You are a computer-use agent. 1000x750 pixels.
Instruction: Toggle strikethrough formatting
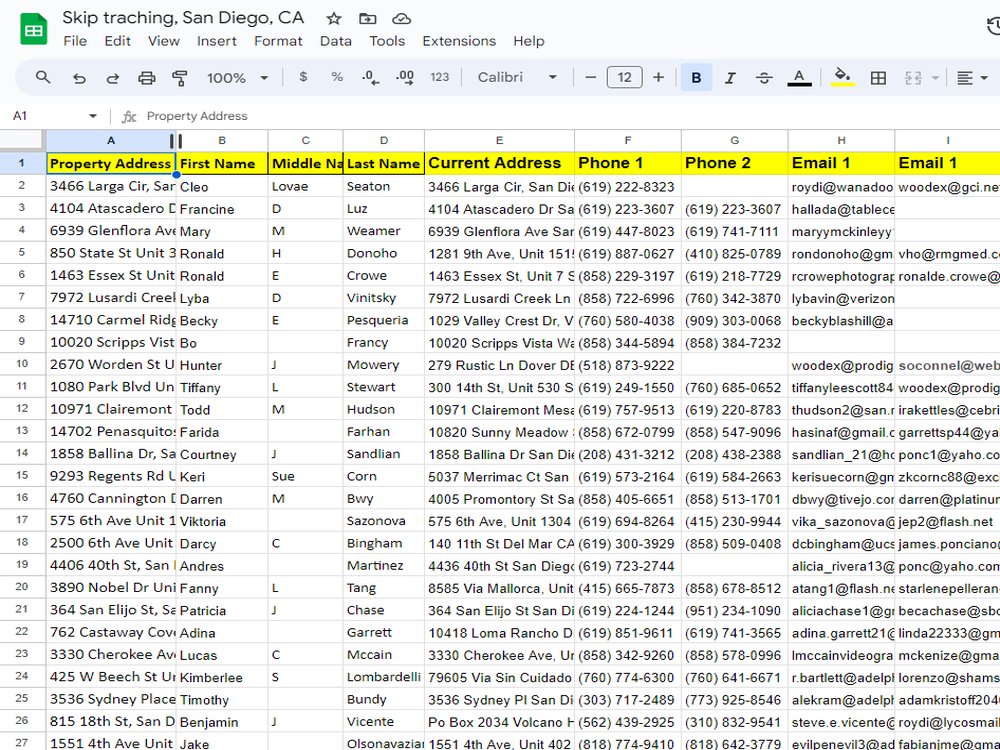(x=766, y=77)
